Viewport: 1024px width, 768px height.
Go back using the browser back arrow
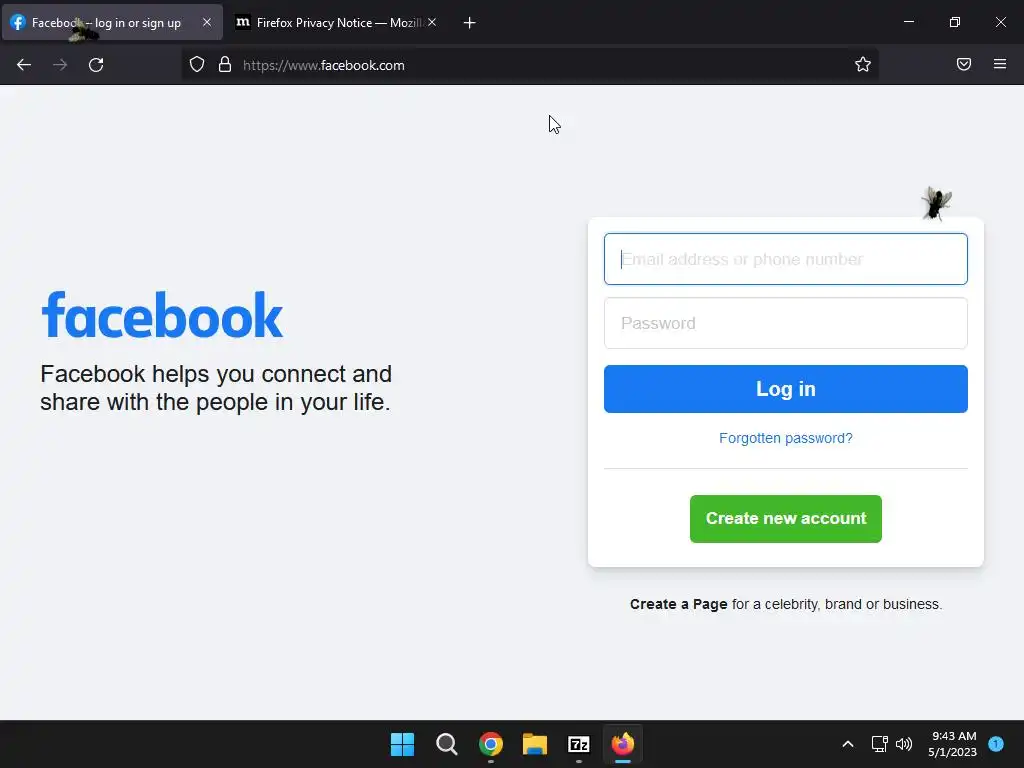click(x=24, y=65)
